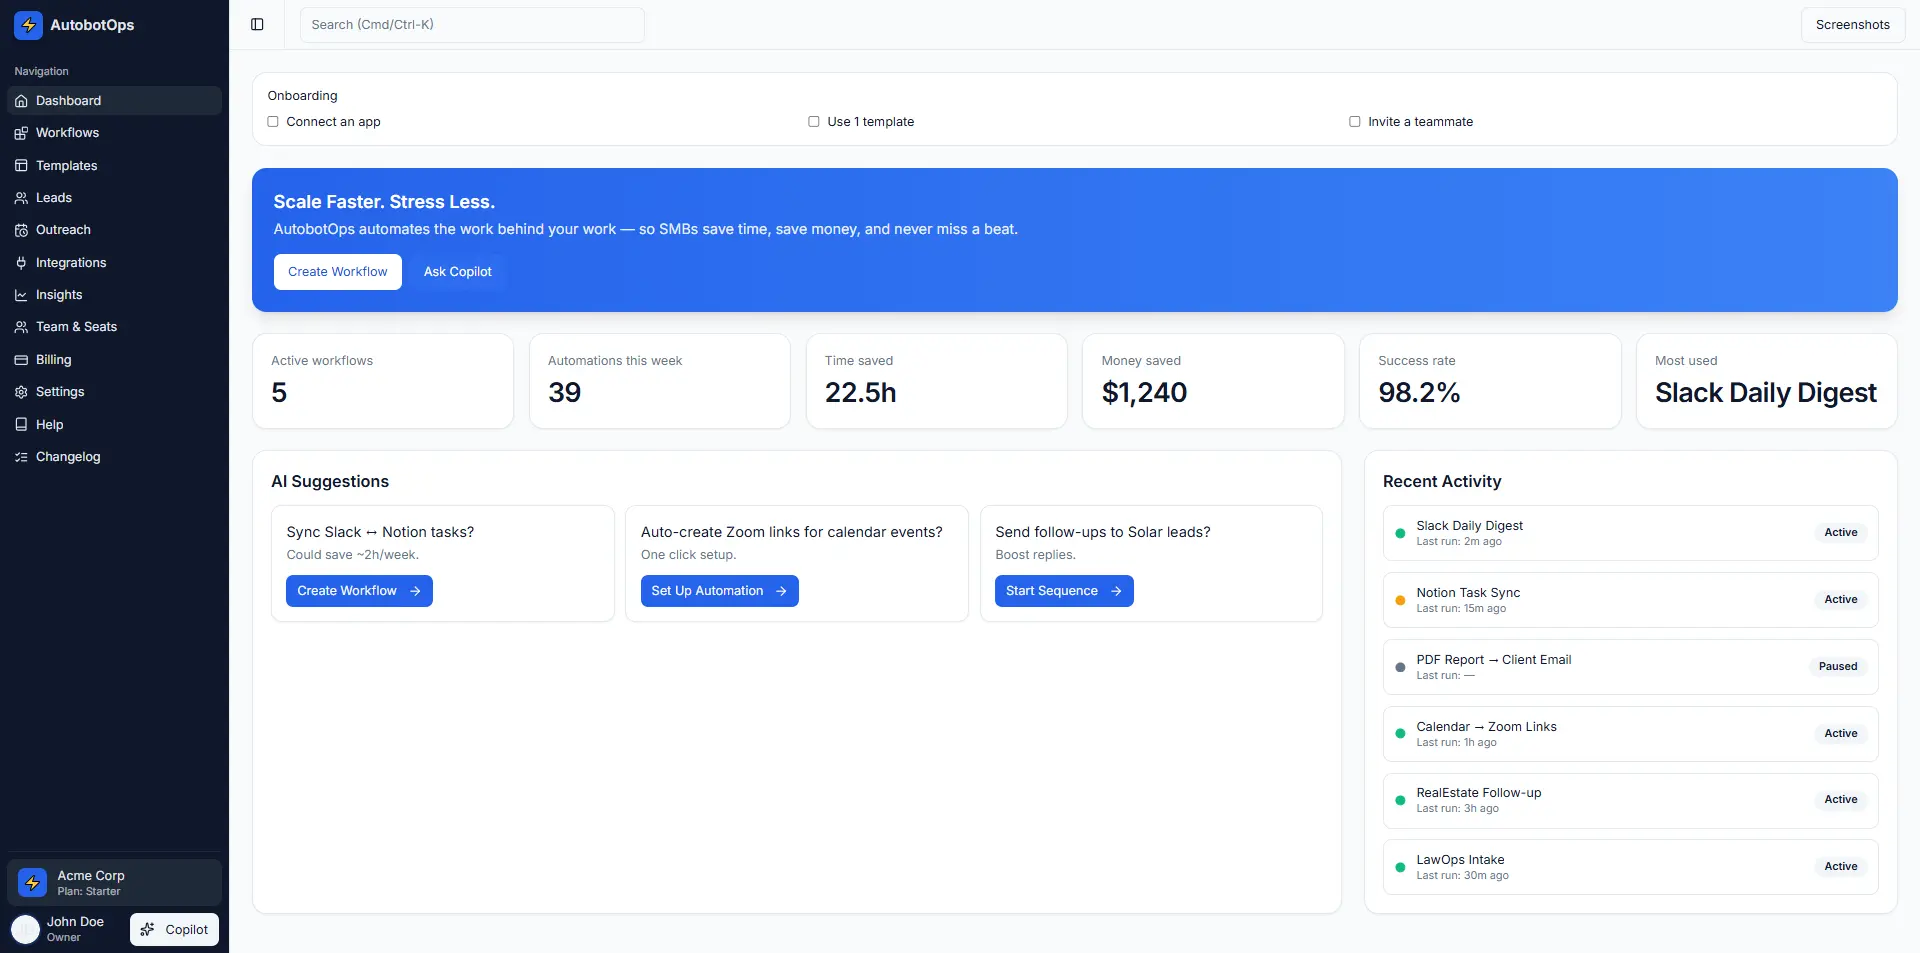Click the AutobotOps lightning logo icon
The height and width of the screenshot is (953, 1920).
(28, 25)
